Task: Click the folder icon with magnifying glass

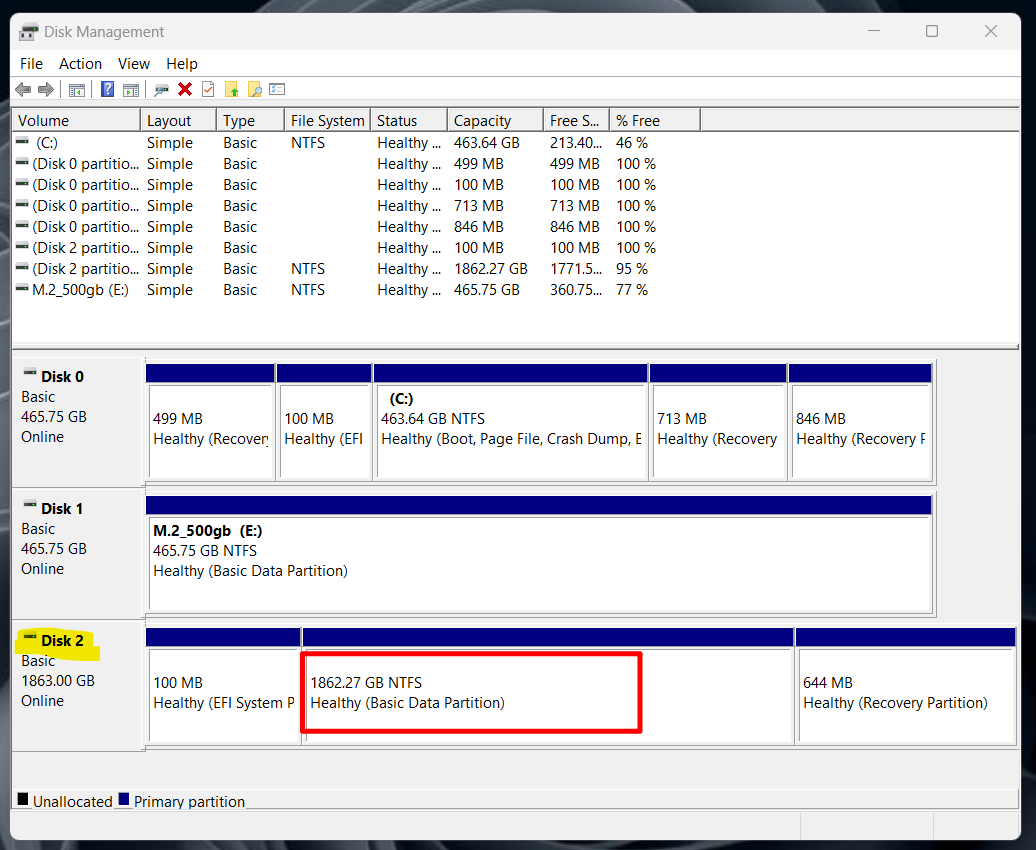Action: [x=254, y=90]
